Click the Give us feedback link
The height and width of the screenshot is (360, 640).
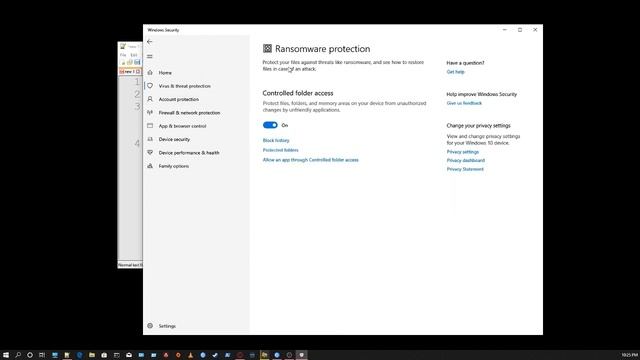[x=464, y=103]
